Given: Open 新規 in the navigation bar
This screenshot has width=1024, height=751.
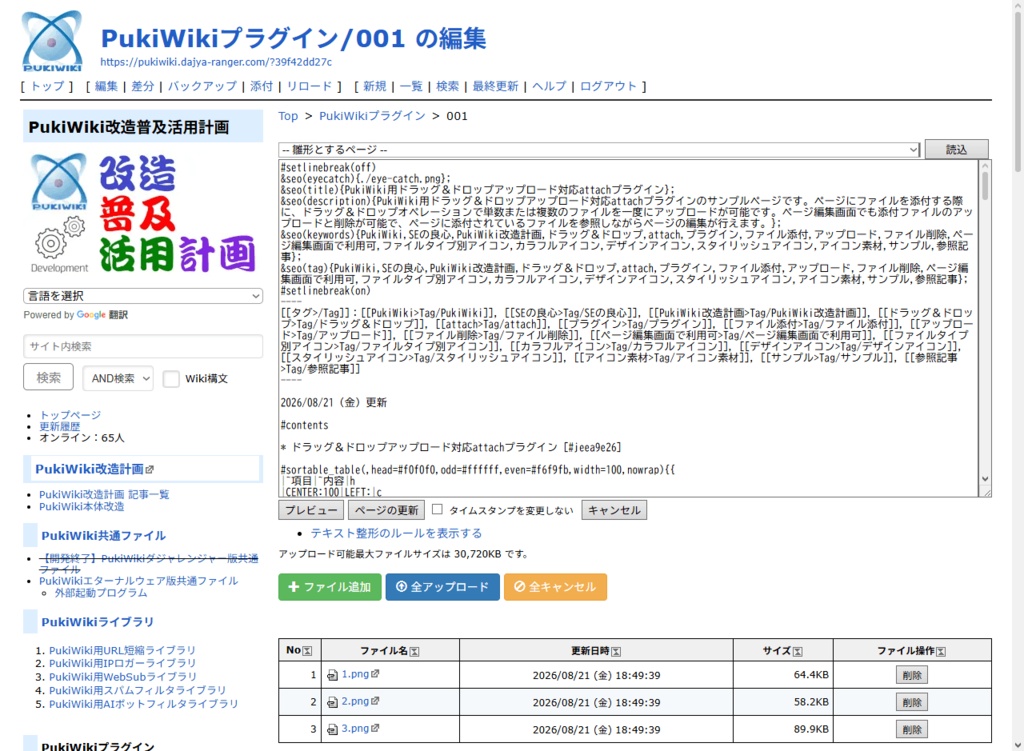Looking at the screenshot, I should (375, 86).
